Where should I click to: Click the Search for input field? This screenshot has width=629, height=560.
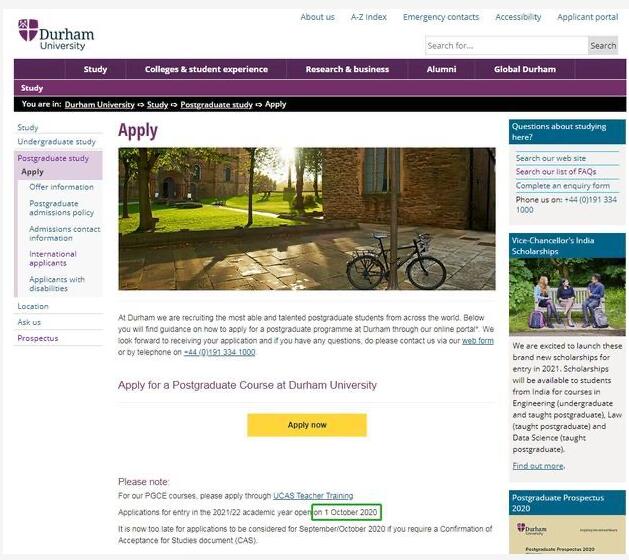coord(506,46)
